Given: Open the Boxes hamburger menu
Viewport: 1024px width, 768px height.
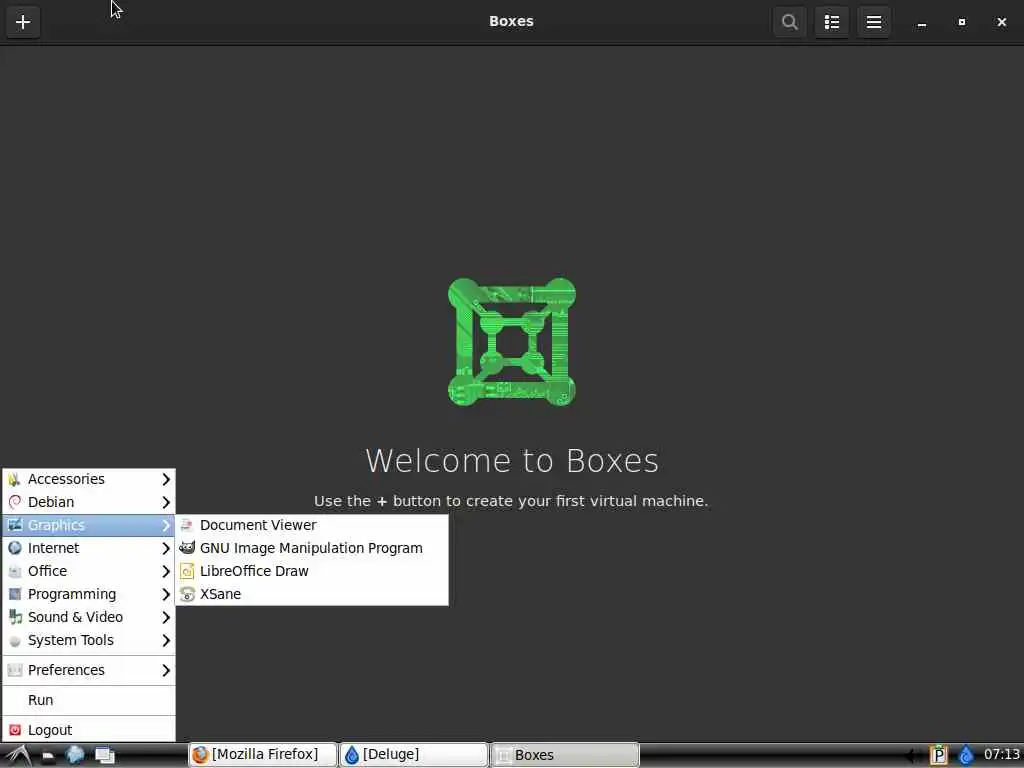Looking at the screenshot, I should 874,22.
